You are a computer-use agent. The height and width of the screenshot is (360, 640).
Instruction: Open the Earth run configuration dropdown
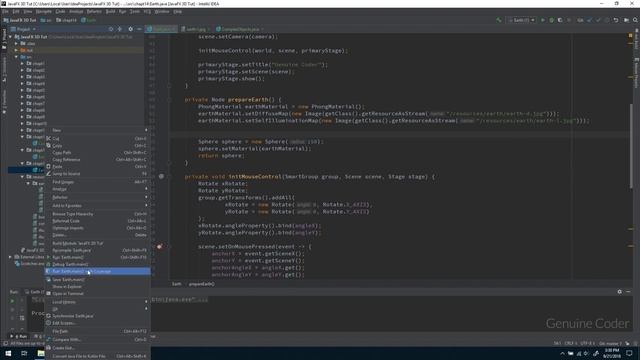(x=521, y=20)
